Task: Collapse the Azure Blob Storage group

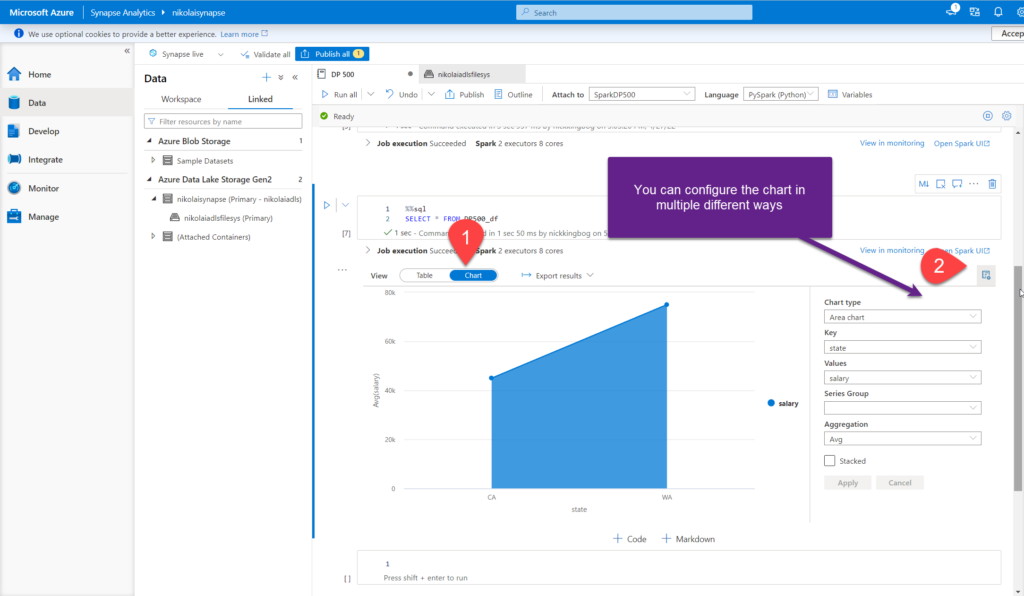Action: (150, 141)
